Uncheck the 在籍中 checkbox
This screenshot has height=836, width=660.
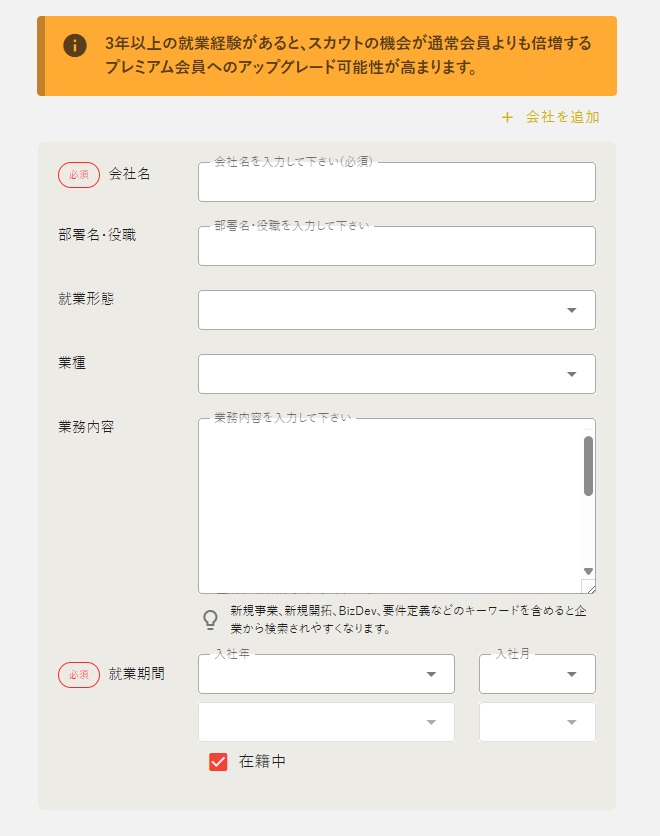click(x=218, y=762)
